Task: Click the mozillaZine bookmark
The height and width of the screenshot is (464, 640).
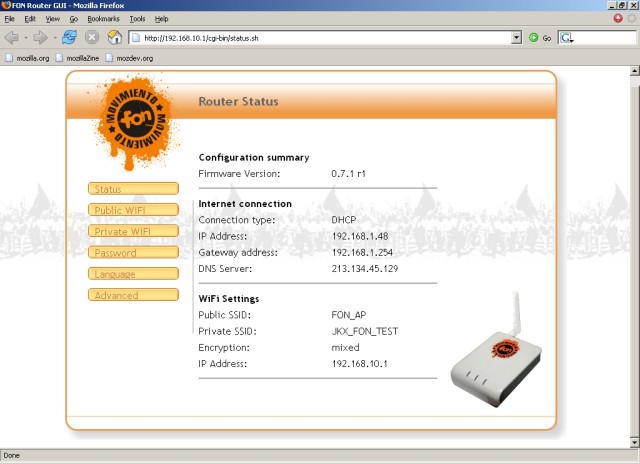Action: (82, 58)
